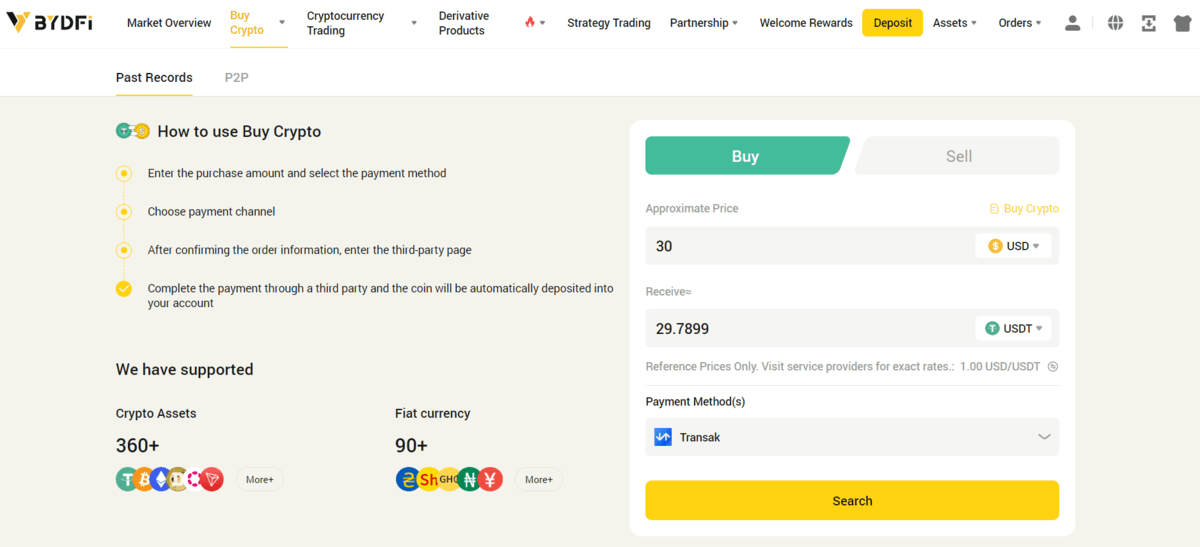Open the USDT coin dropdown

tap(1013, 328)
